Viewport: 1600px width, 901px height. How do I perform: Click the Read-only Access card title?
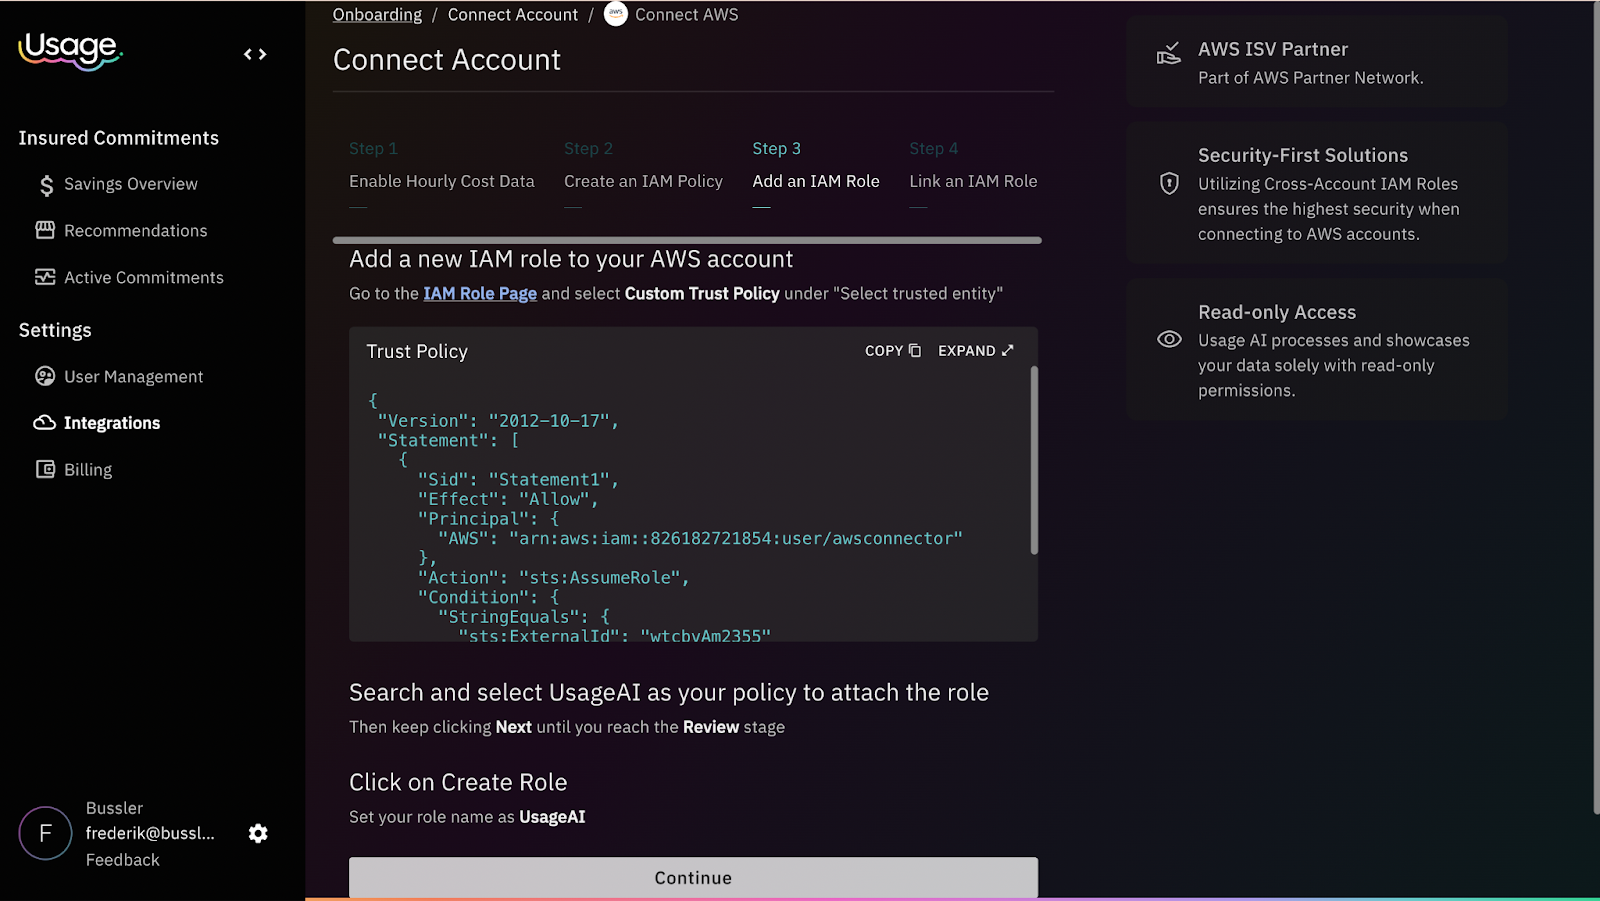pos(1277,312)
